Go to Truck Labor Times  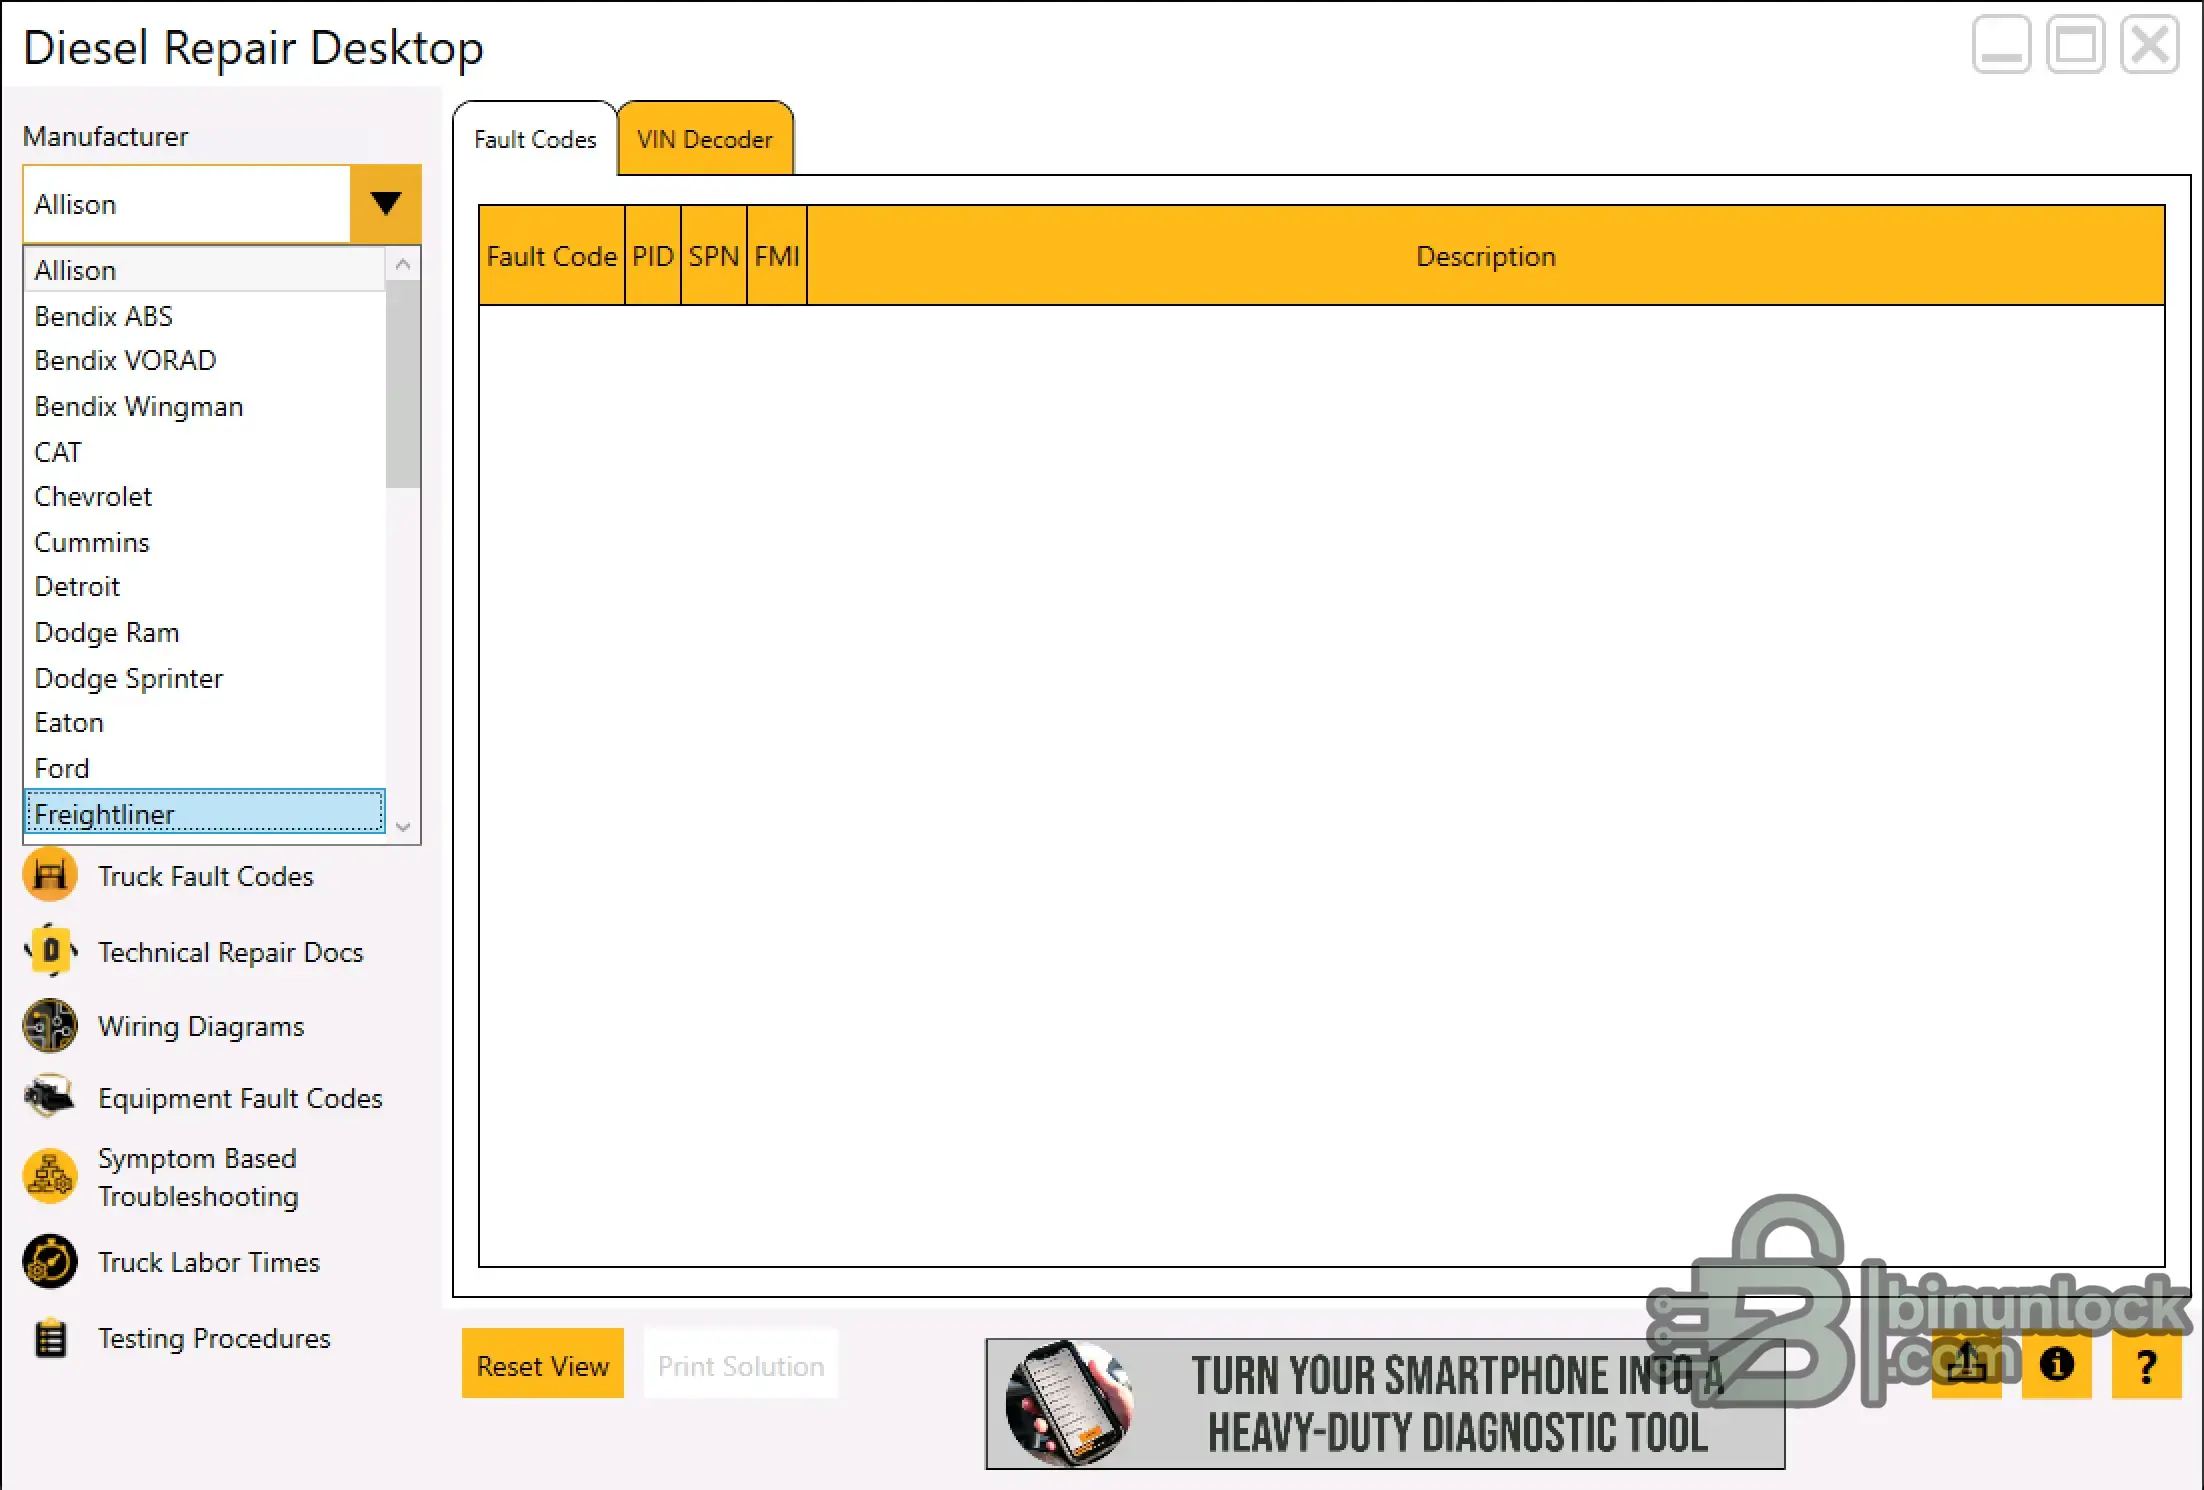pyautogui.click(x=209, y=1262)
